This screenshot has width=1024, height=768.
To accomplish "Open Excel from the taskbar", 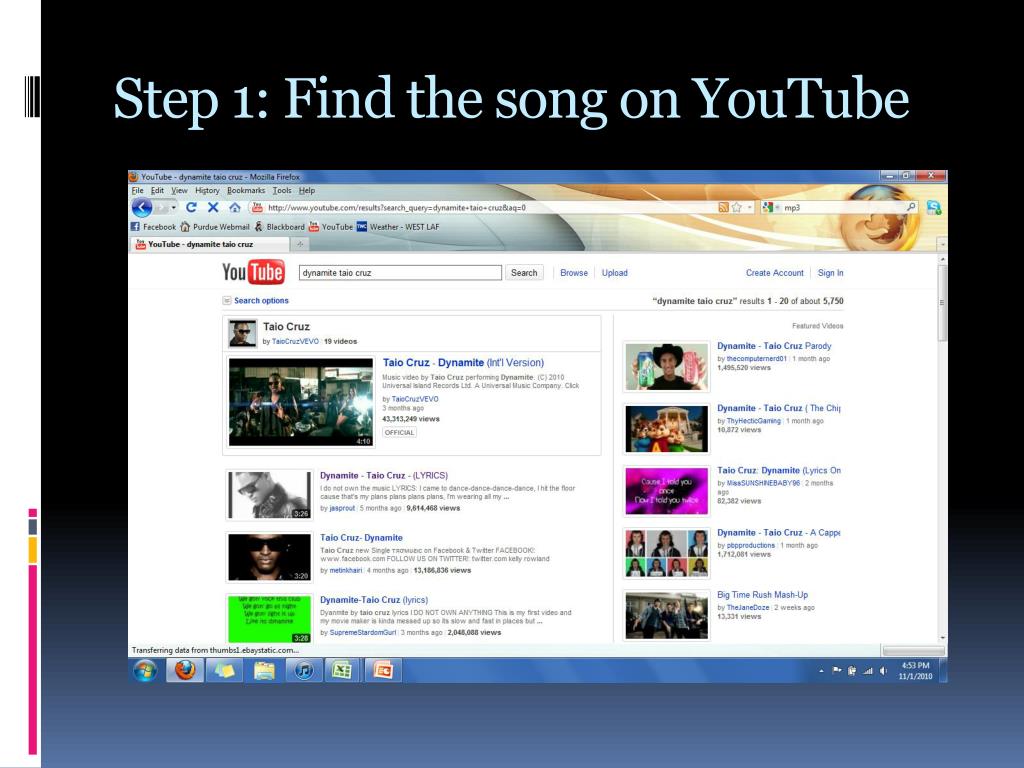I will pos(343,670).
